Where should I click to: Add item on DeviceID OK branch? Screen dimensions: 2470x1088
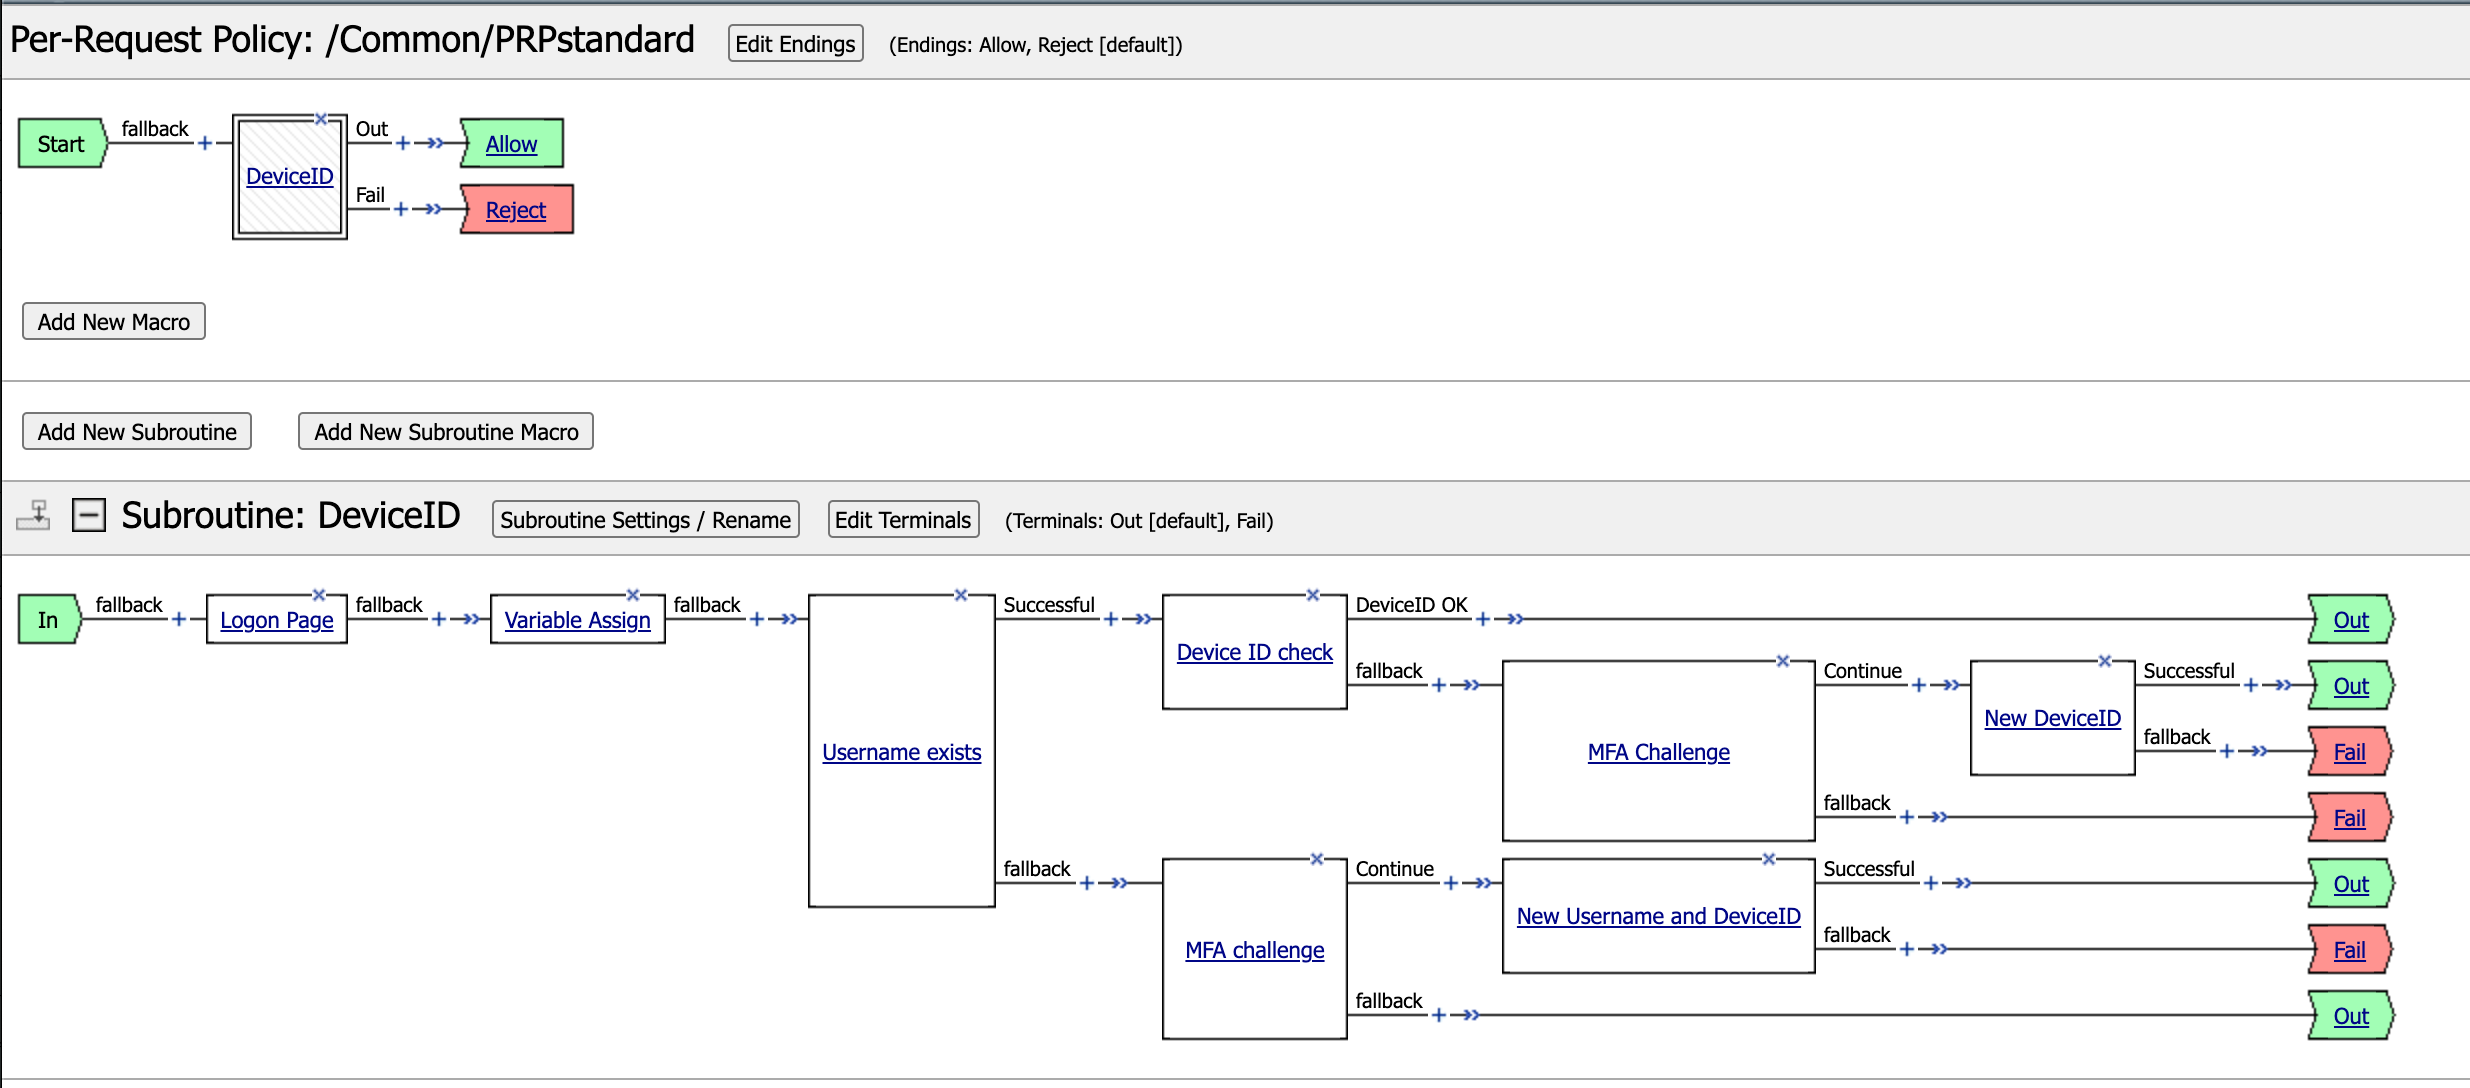tap(1483, 619)
